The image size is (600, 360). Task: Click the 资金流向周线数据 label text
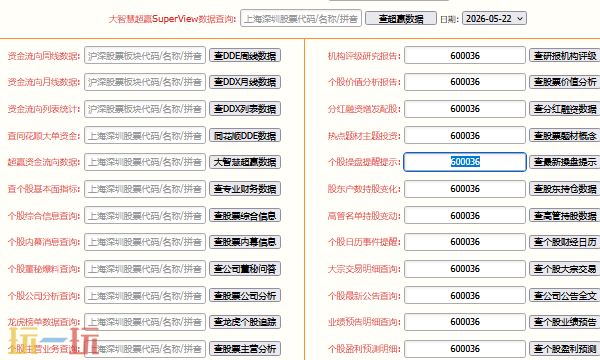pos(44,56)
